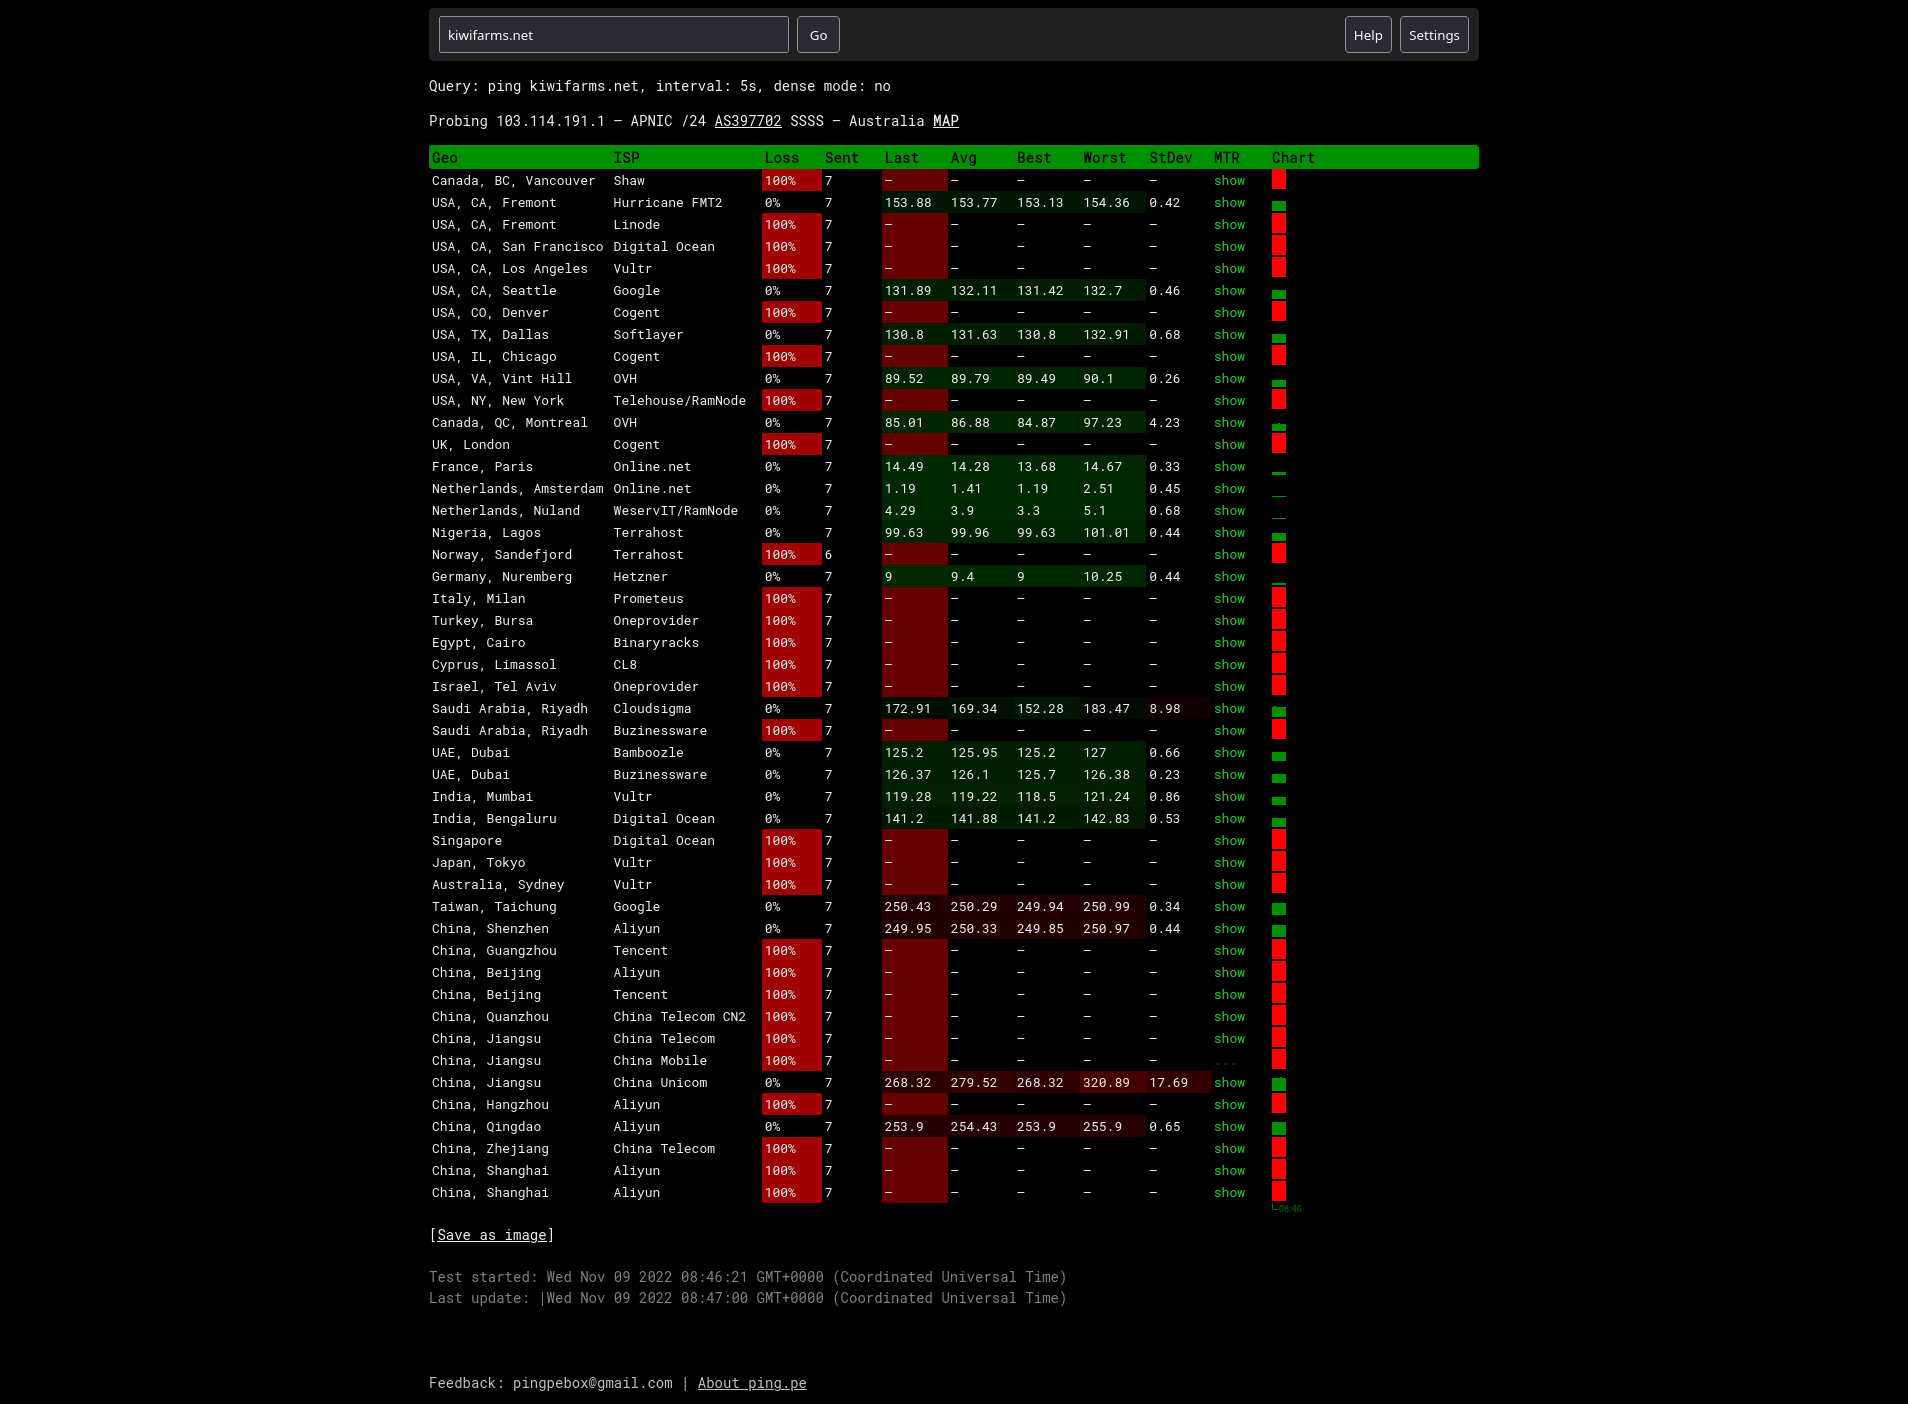Screen dimensions: 1908x1404
Task: Show MTR for Egypt, Cairo Binaryracks
Action: pyautogui.click(x=1229, y=643)
